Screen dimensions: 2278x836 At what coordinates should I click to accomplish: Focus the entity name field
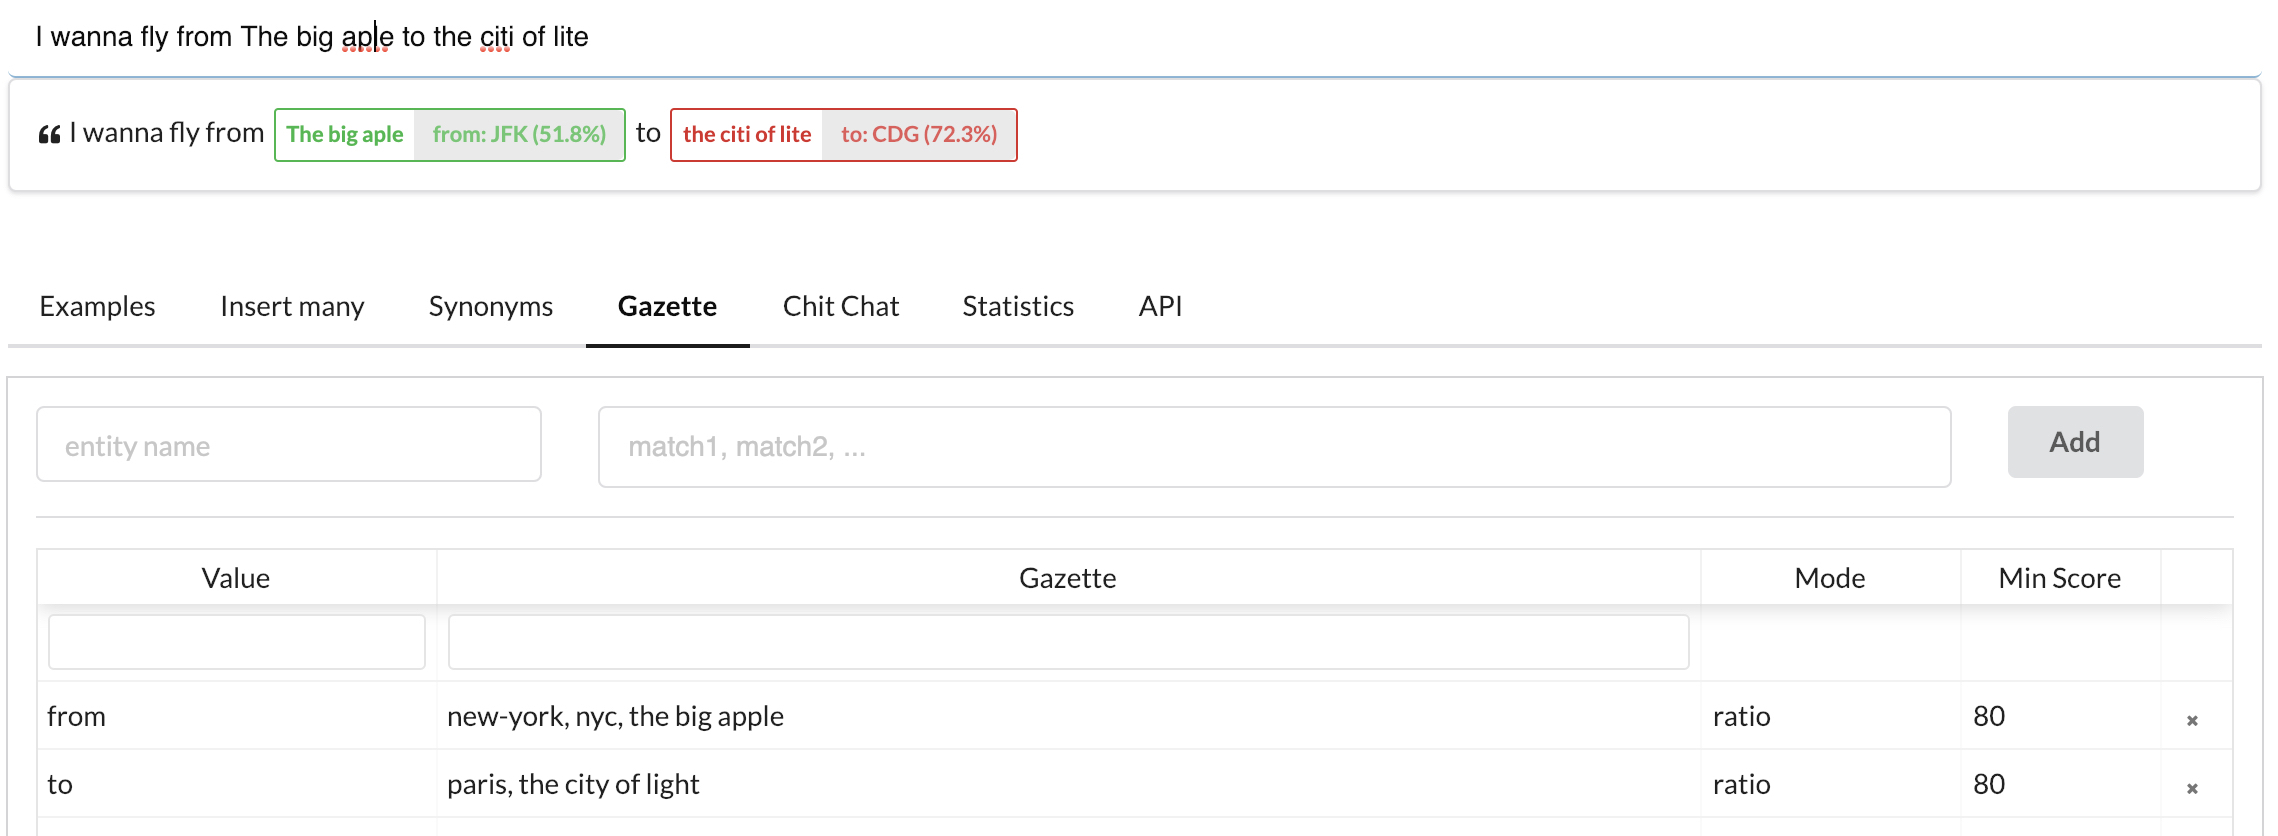coord(289,445)
